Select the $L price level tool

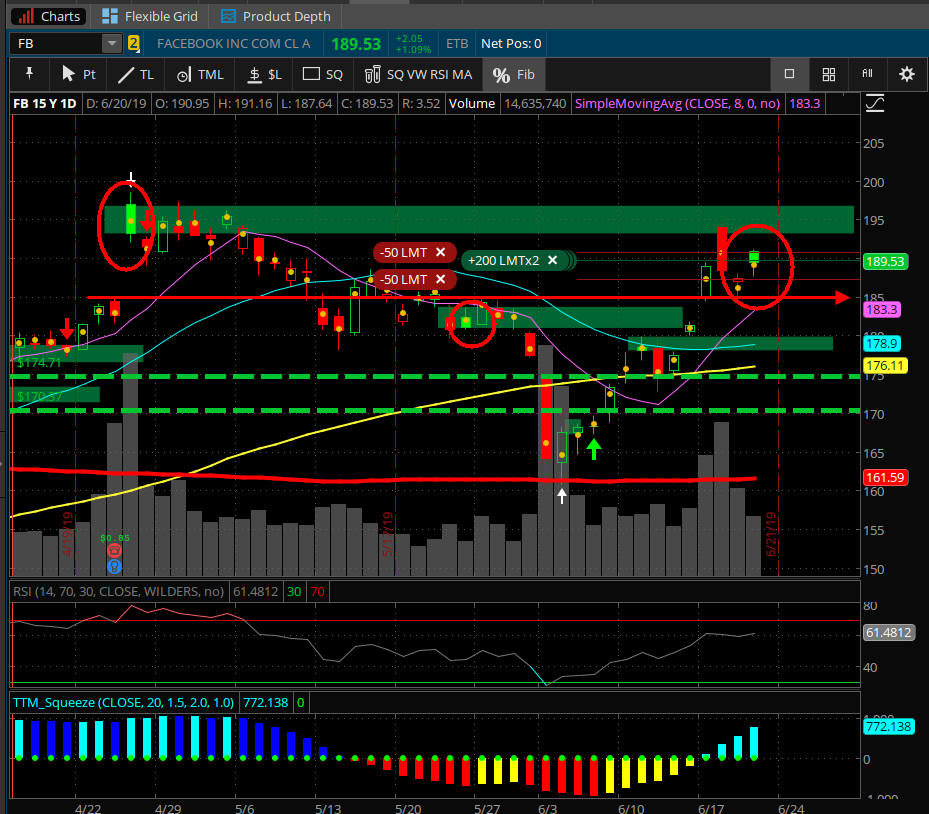(264, 74)
